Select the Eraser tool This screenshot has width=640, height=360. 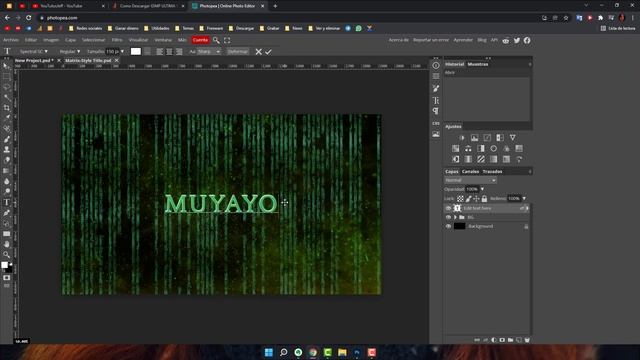[6, 160]
